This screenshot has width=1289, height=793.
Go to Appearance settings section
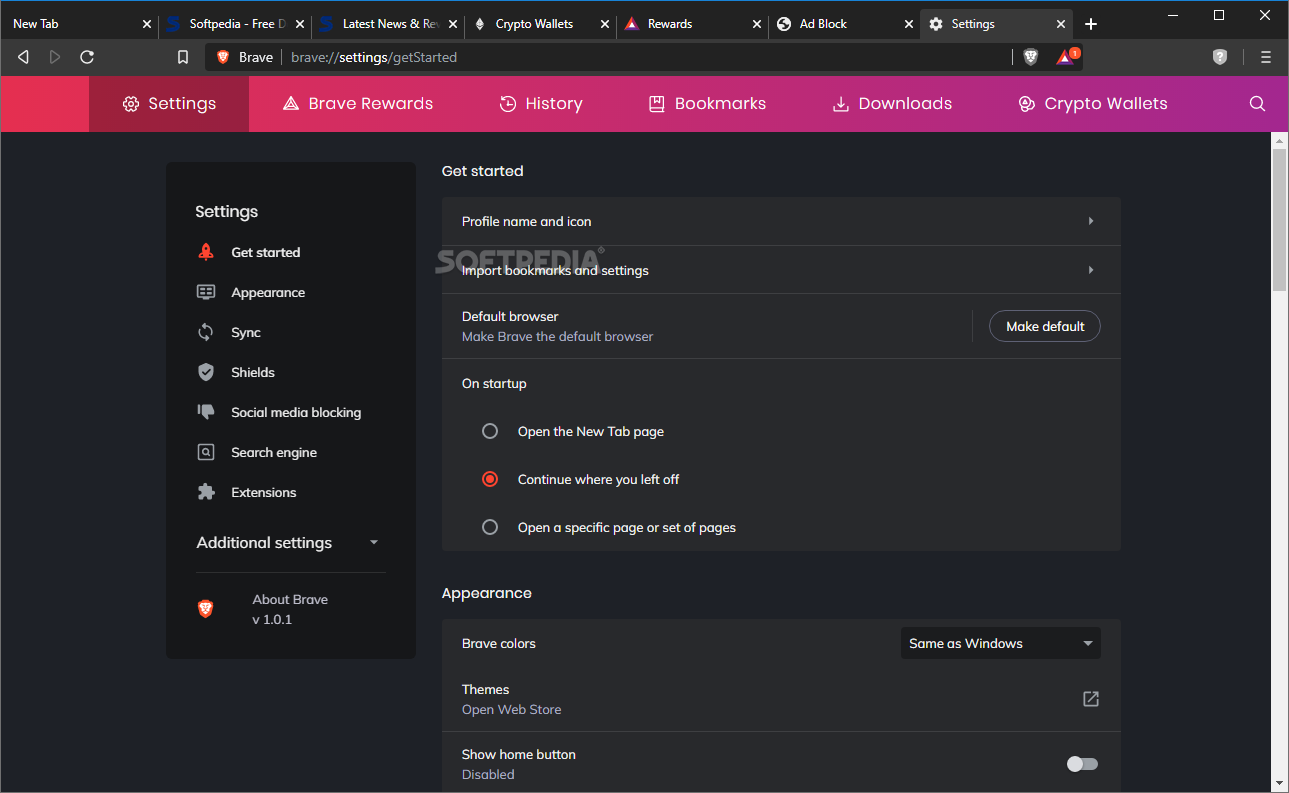pyautogui.click(x=268, y=292)
